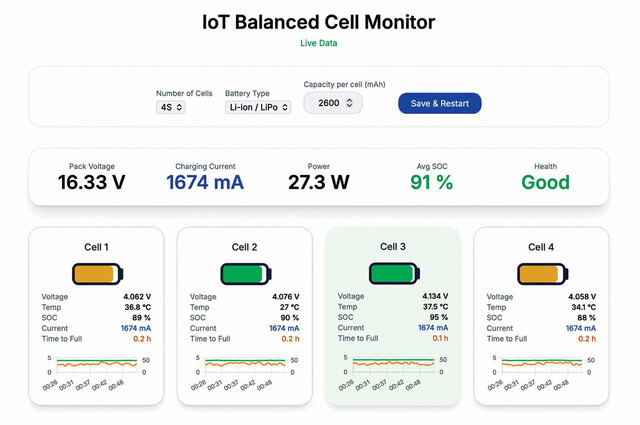Screen dimensions: 640x425
Task: Select the Cell 3 card title
Action: pos(393,247)
